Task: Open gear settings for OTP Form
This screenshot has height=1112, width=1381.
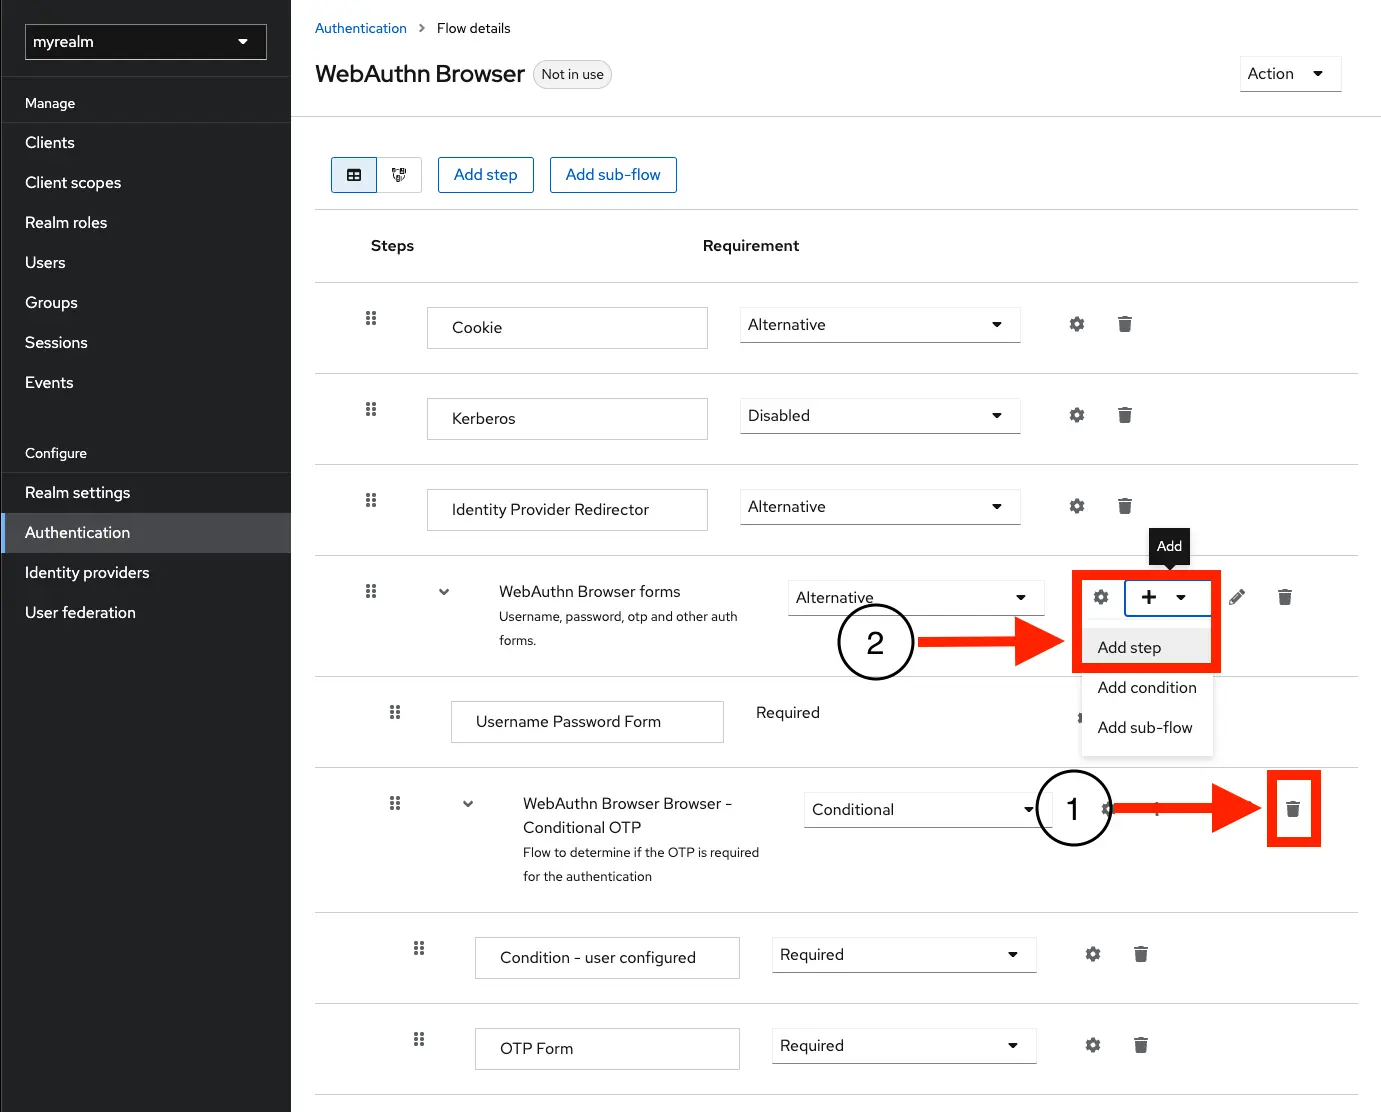Action: tap(1092, 1045)
